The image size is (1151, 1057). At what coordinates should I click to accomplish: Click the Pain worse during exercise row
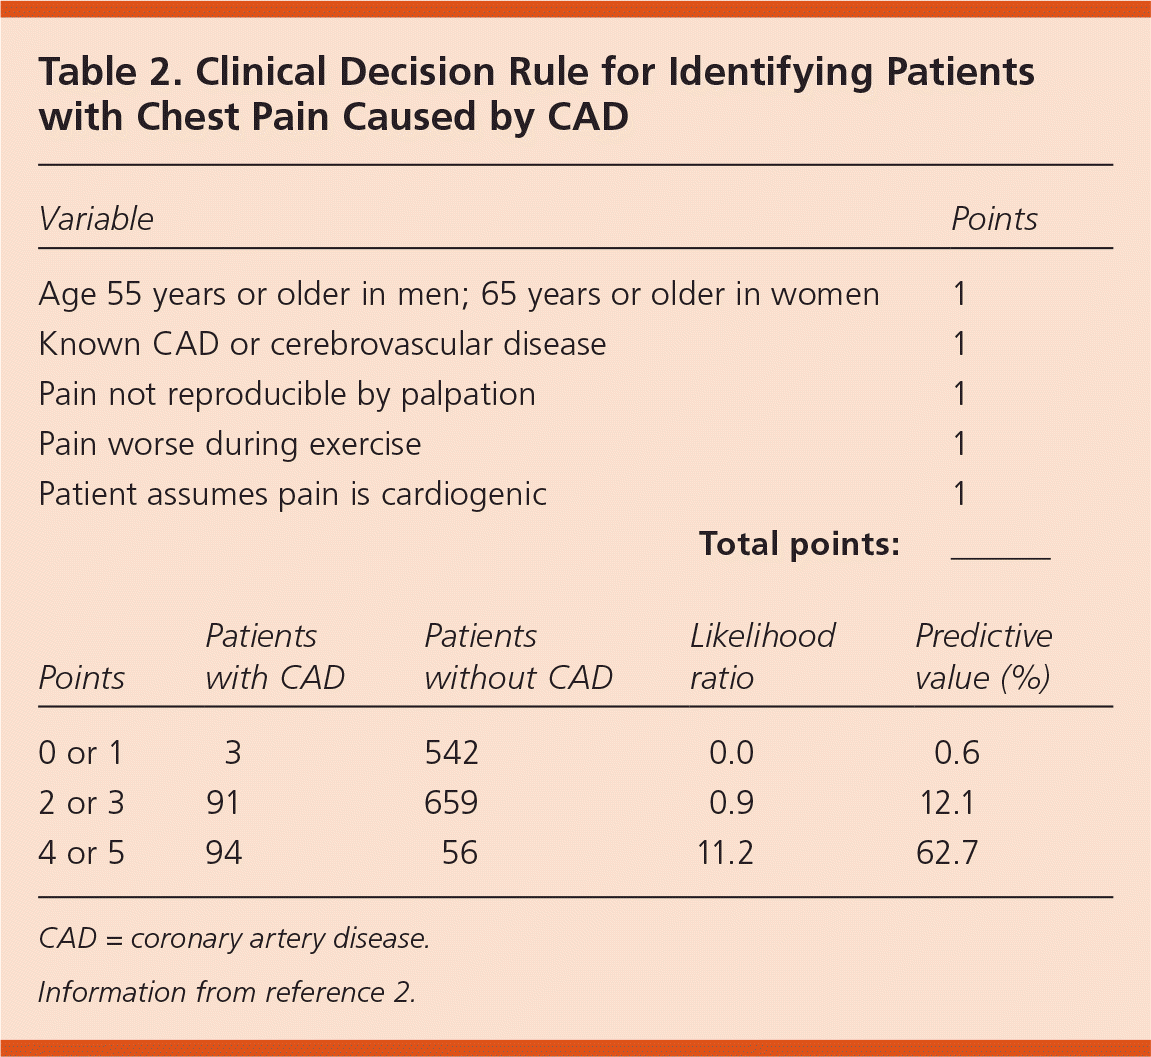[x=230, y=444]
